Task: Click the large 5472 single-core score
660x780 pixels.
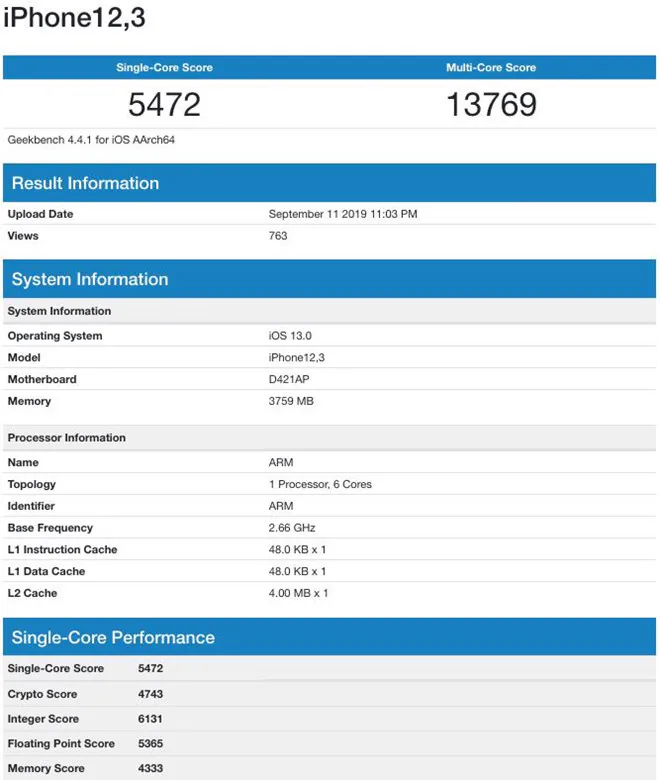Action: point(164,104)
